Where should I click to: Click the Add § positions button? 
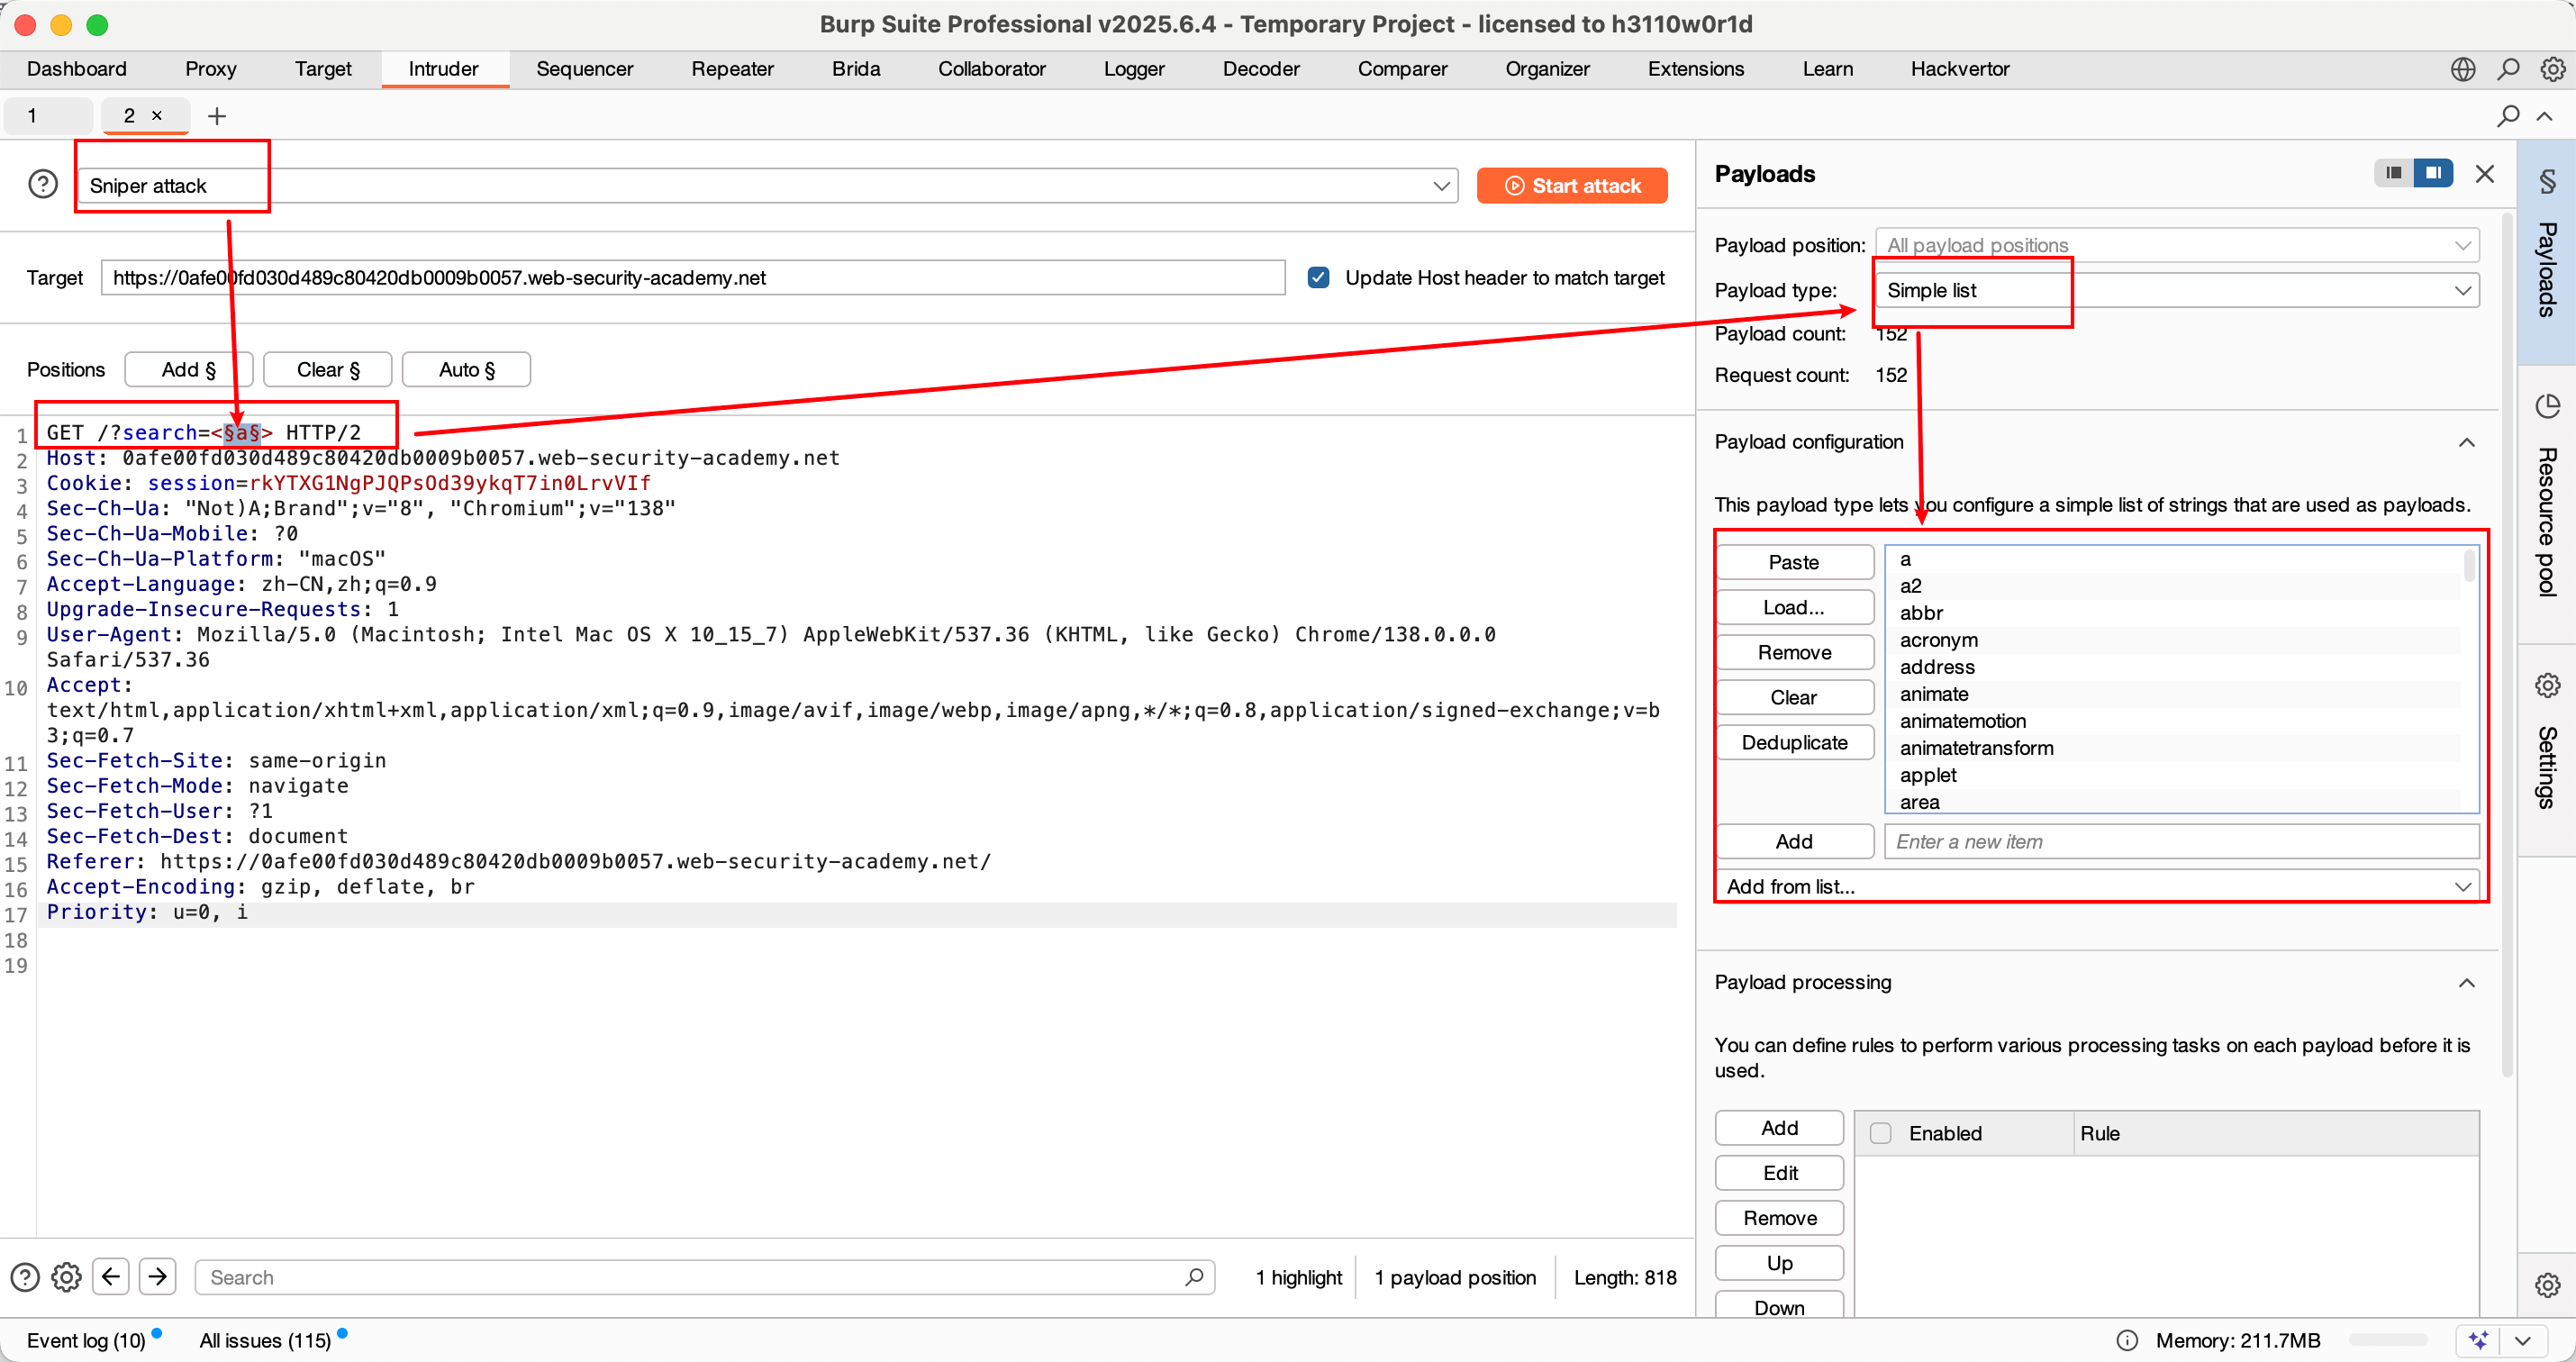point(189,369)
